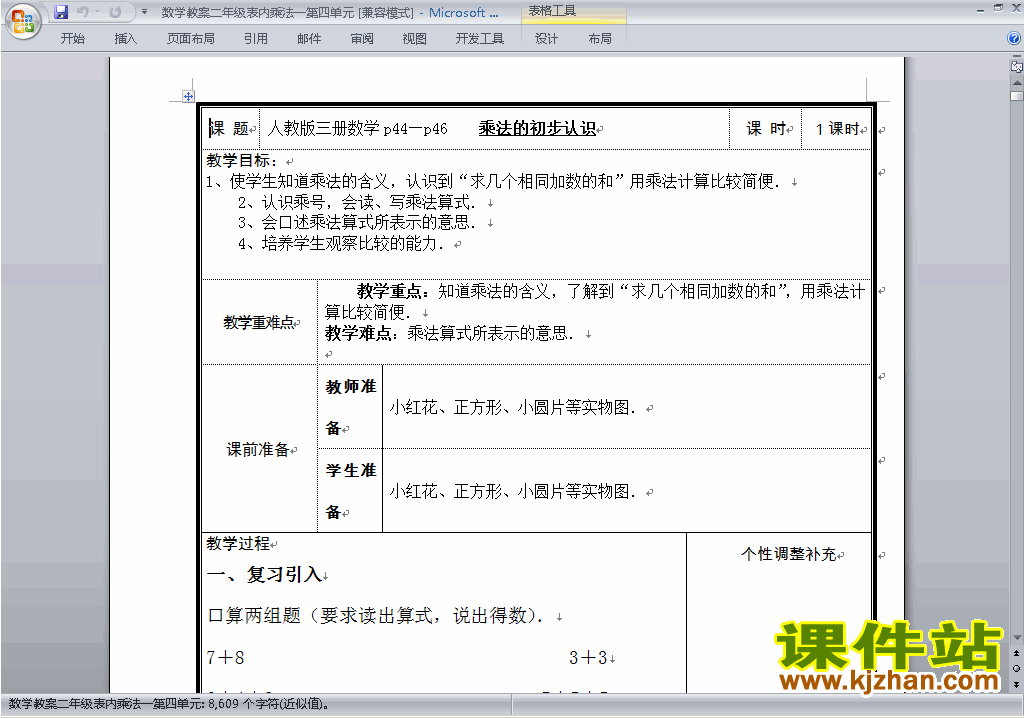Click the 课前准备 cell
Screen dimensions: 1024x718
[259, 449]
